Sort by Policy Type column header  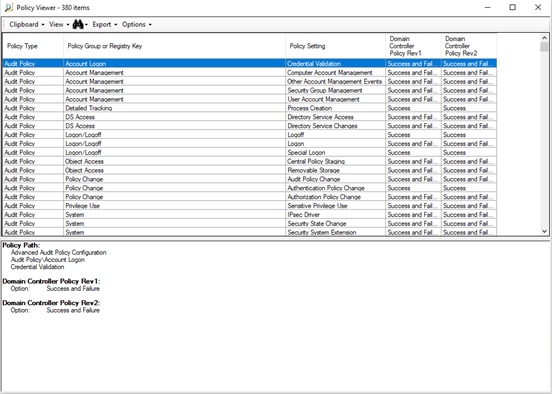(x=33, y=46)
